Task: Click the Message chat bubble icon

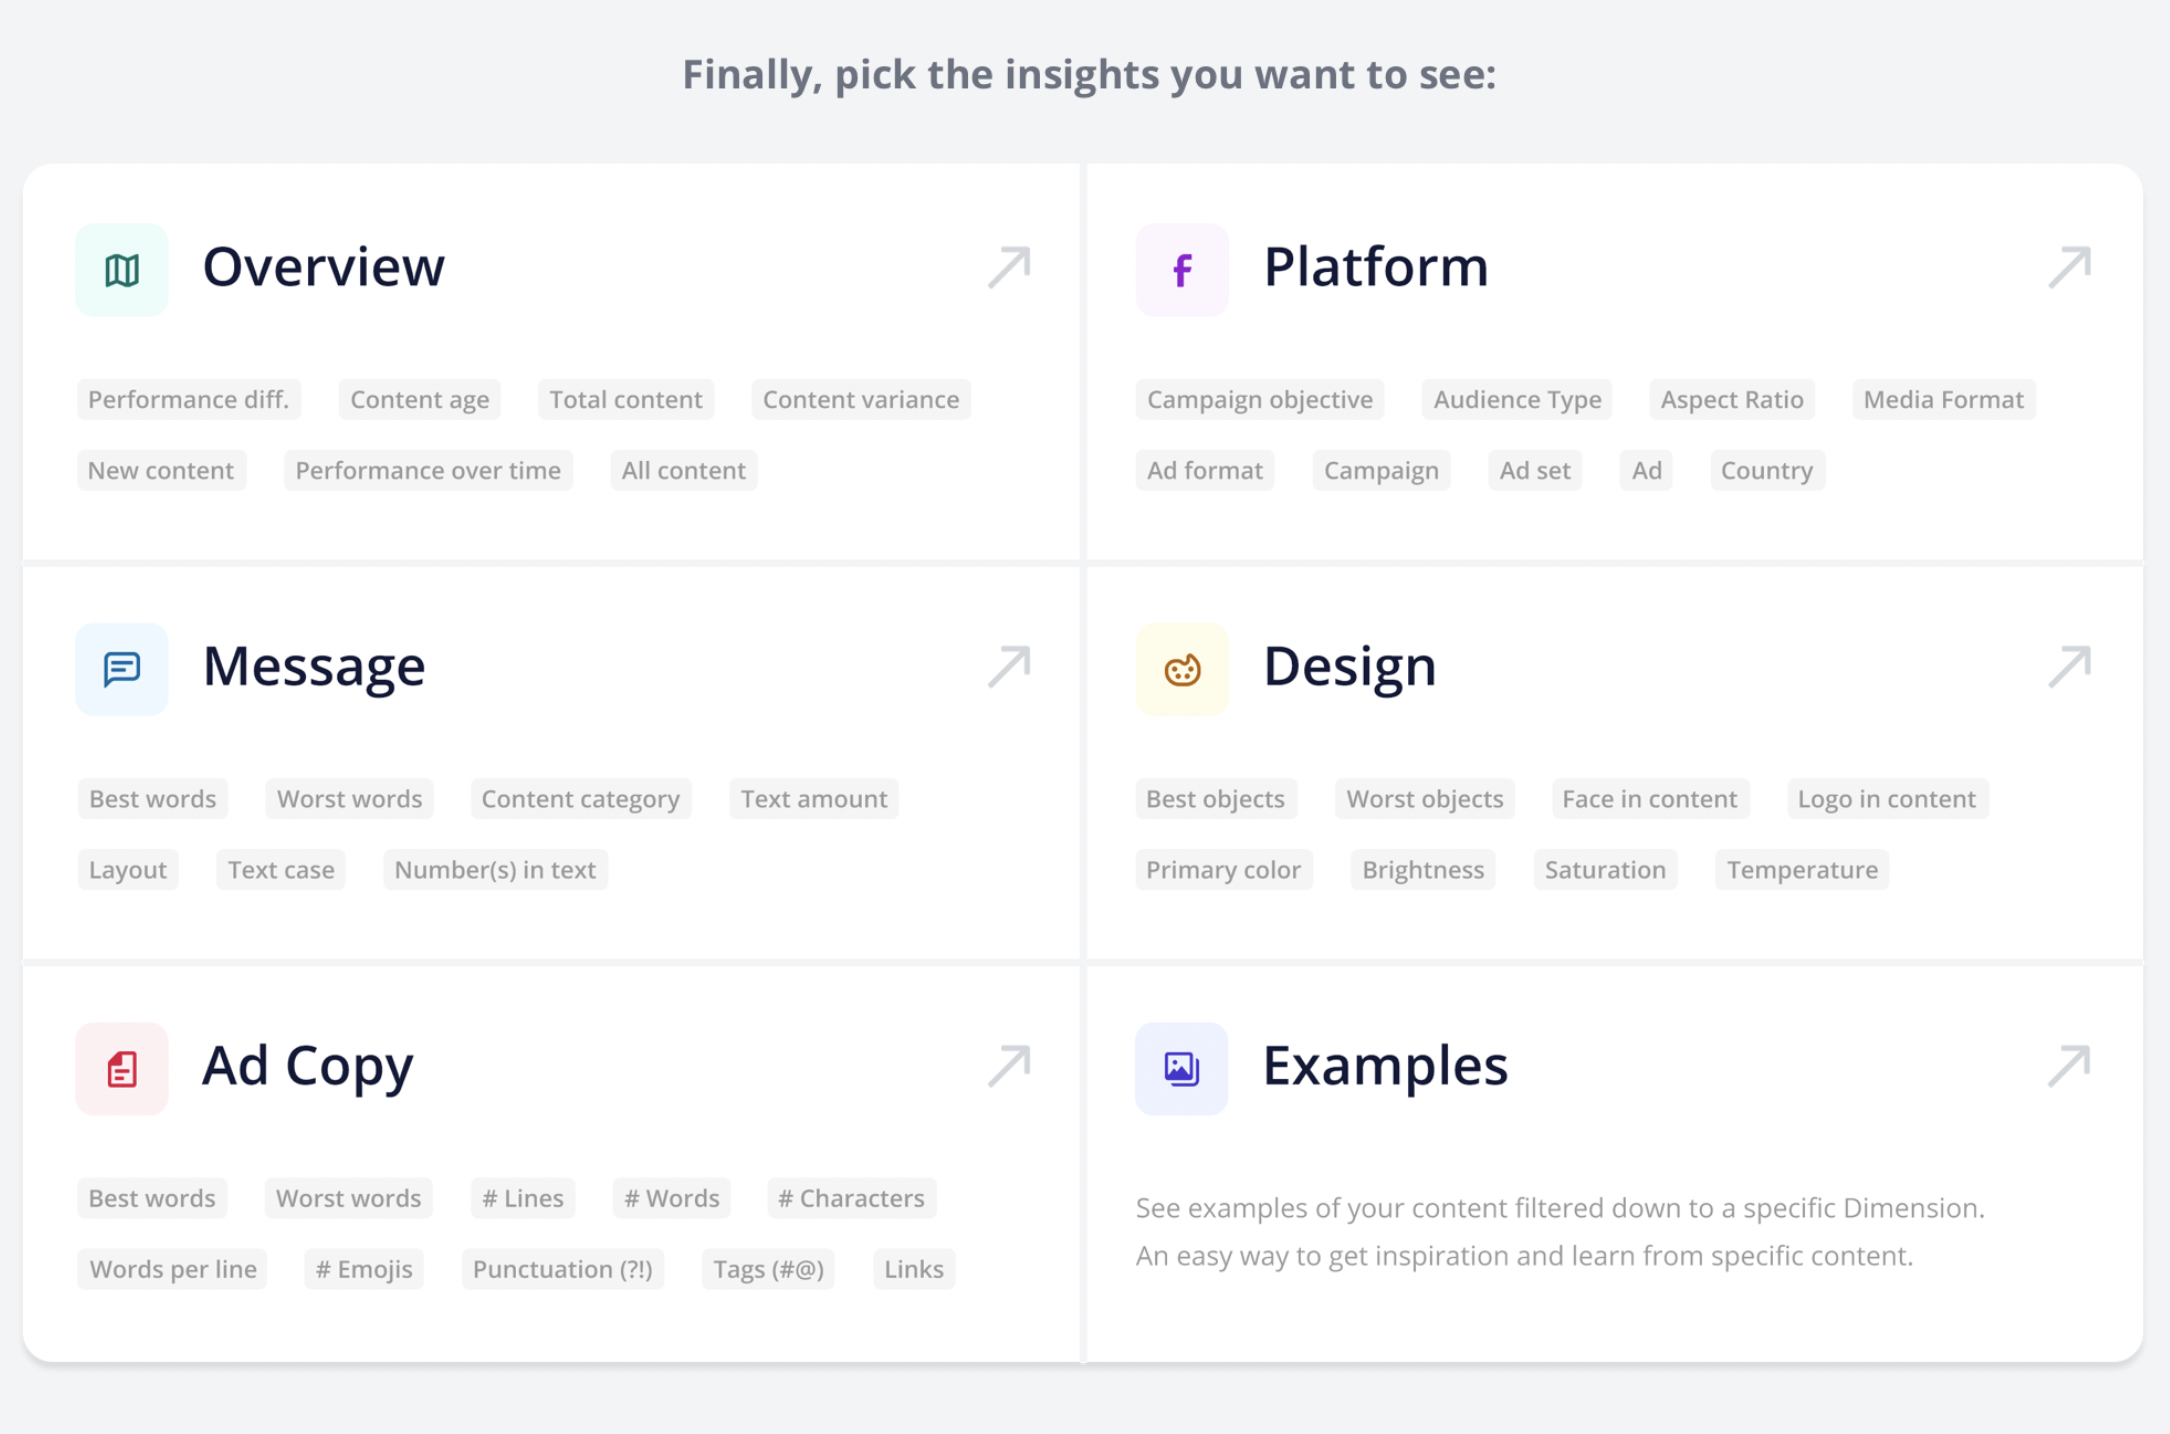Action: click(x=122, y=669)
